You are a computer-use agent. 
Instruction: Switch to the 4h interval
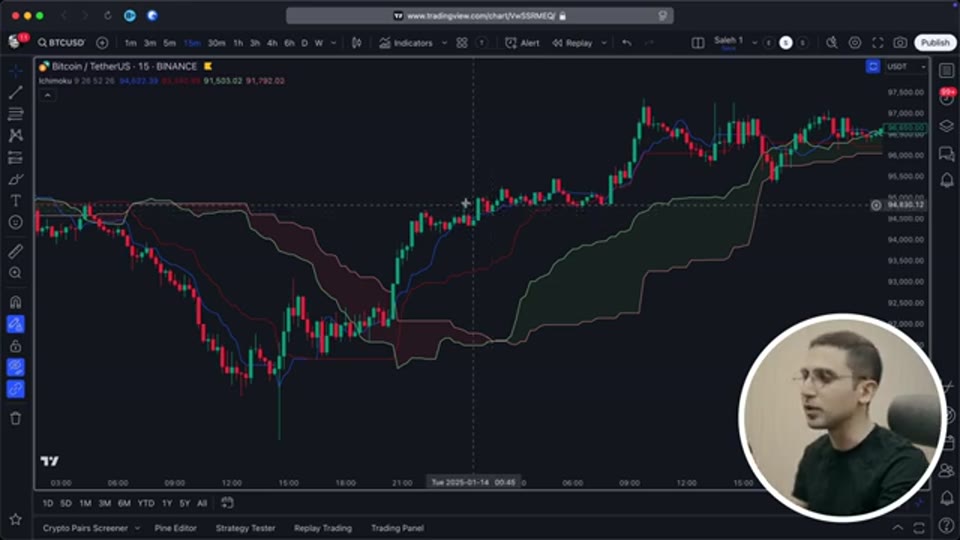(272, 43)
